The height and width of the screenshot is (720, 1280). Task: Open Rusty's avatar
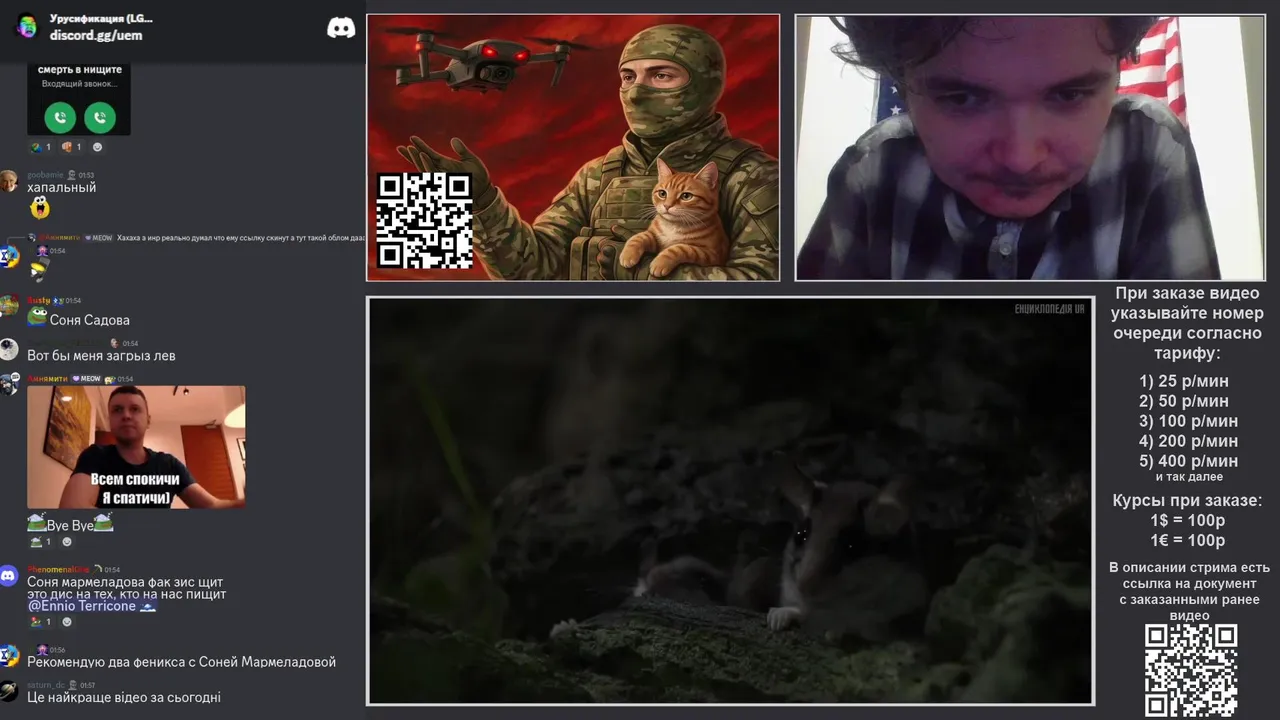tap(9, 306)
